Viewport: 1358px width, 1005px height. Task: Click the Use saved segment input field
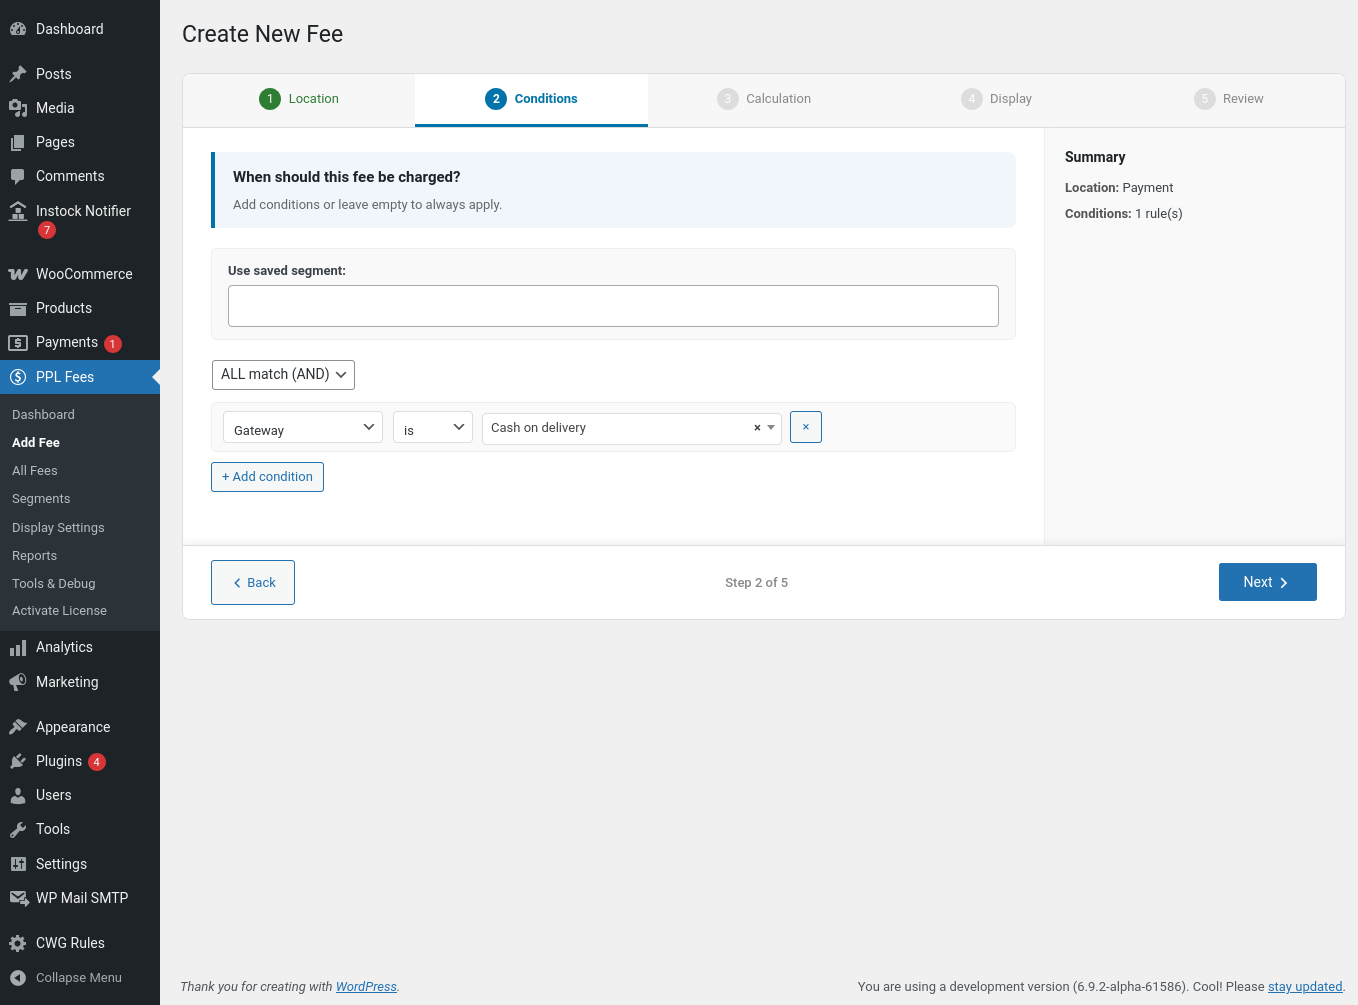point(613,306)
